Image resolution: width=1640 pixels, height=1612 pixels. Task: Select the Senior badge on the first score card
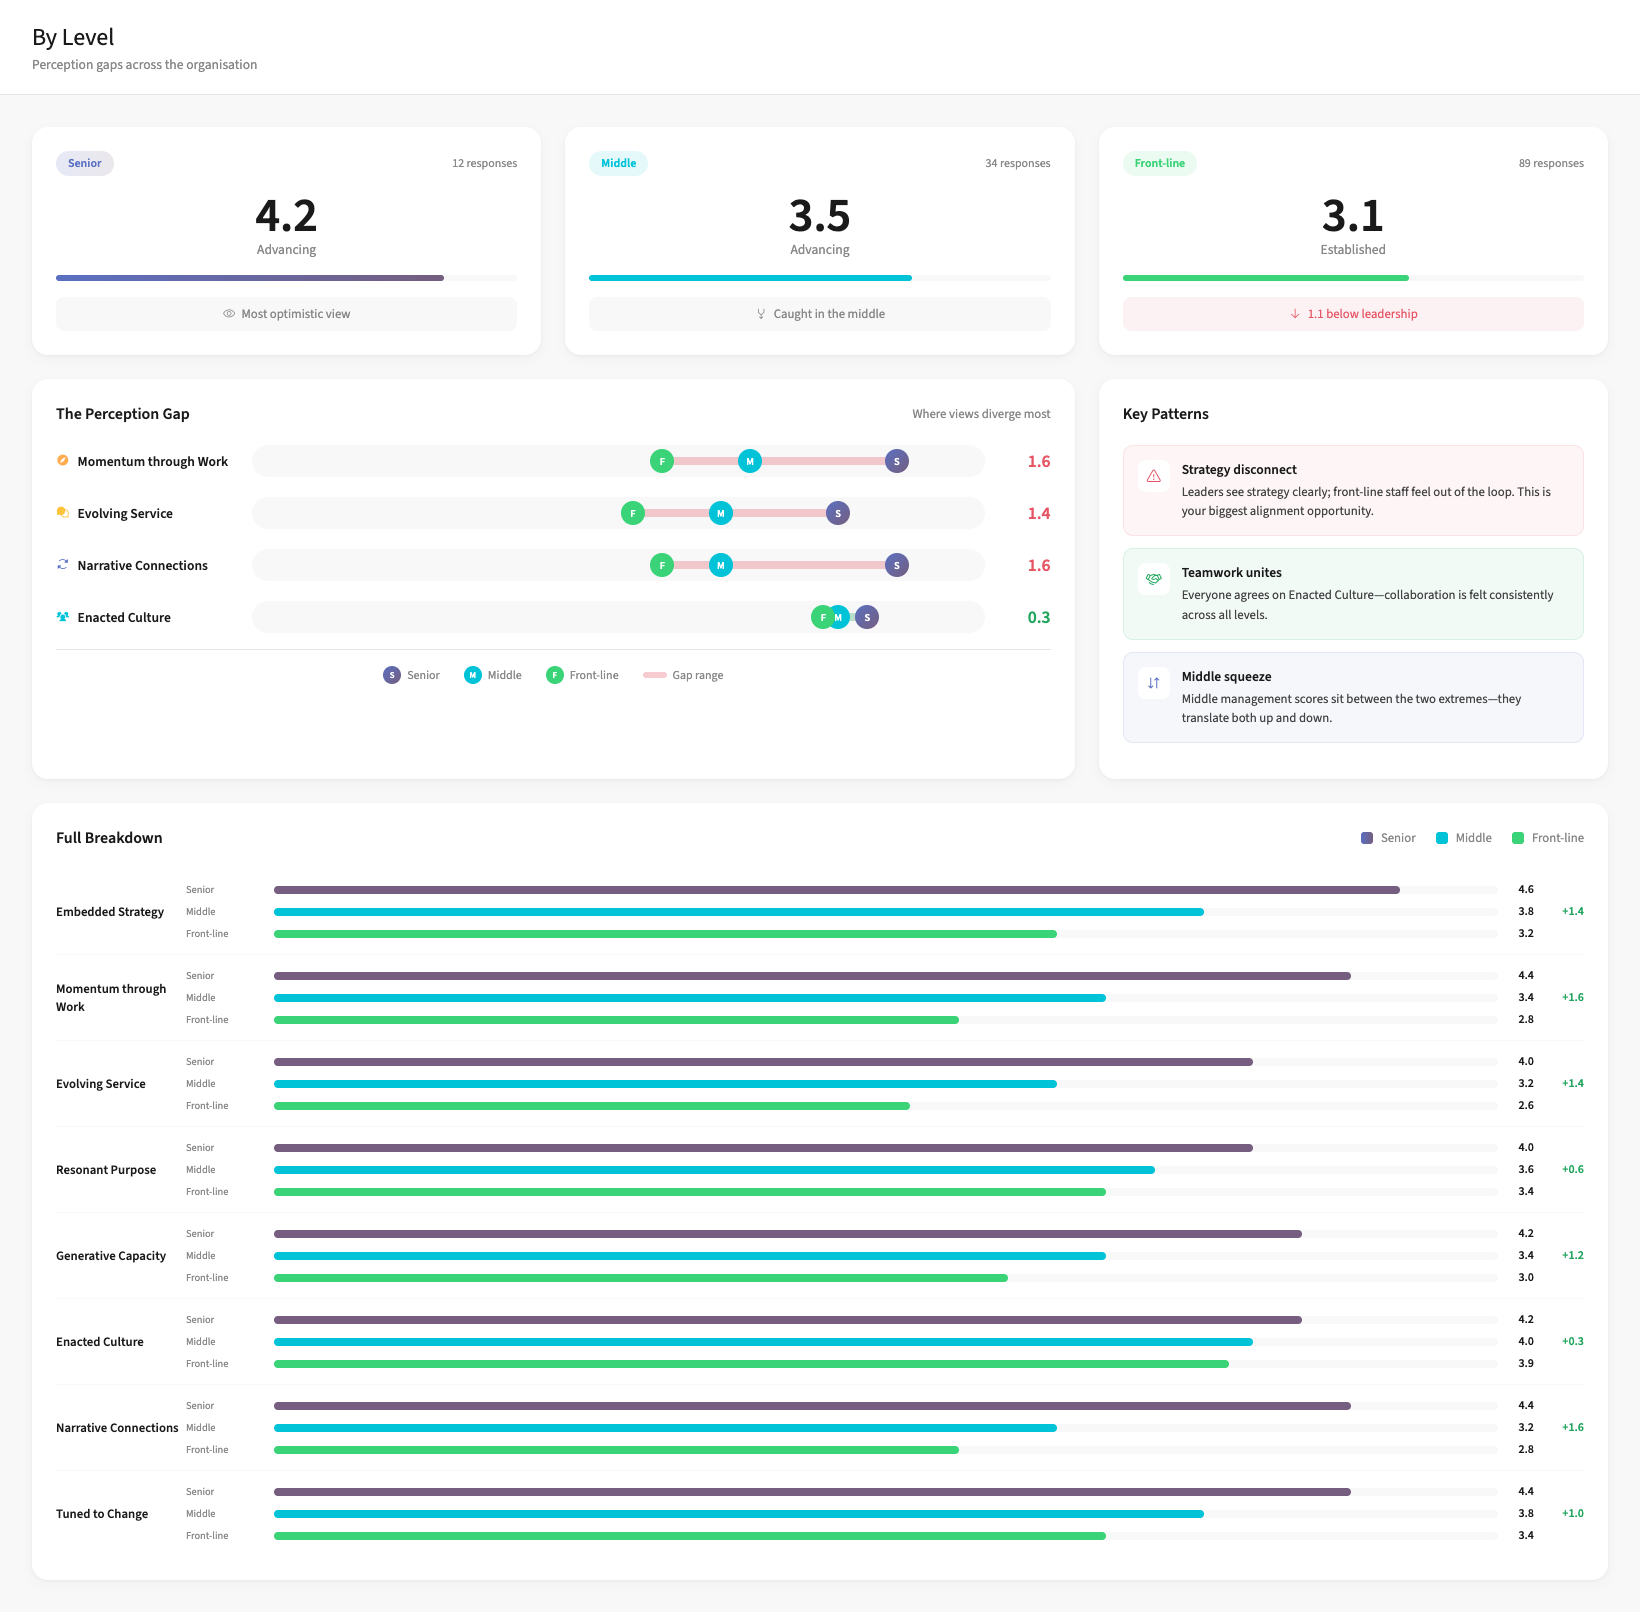pos(85,163)
